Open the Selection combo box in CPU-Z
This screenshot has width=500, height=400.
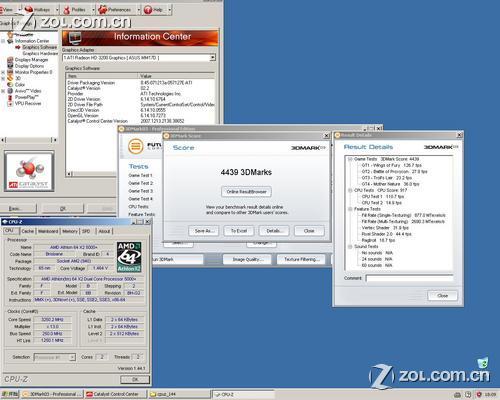(x=55, y=357)
